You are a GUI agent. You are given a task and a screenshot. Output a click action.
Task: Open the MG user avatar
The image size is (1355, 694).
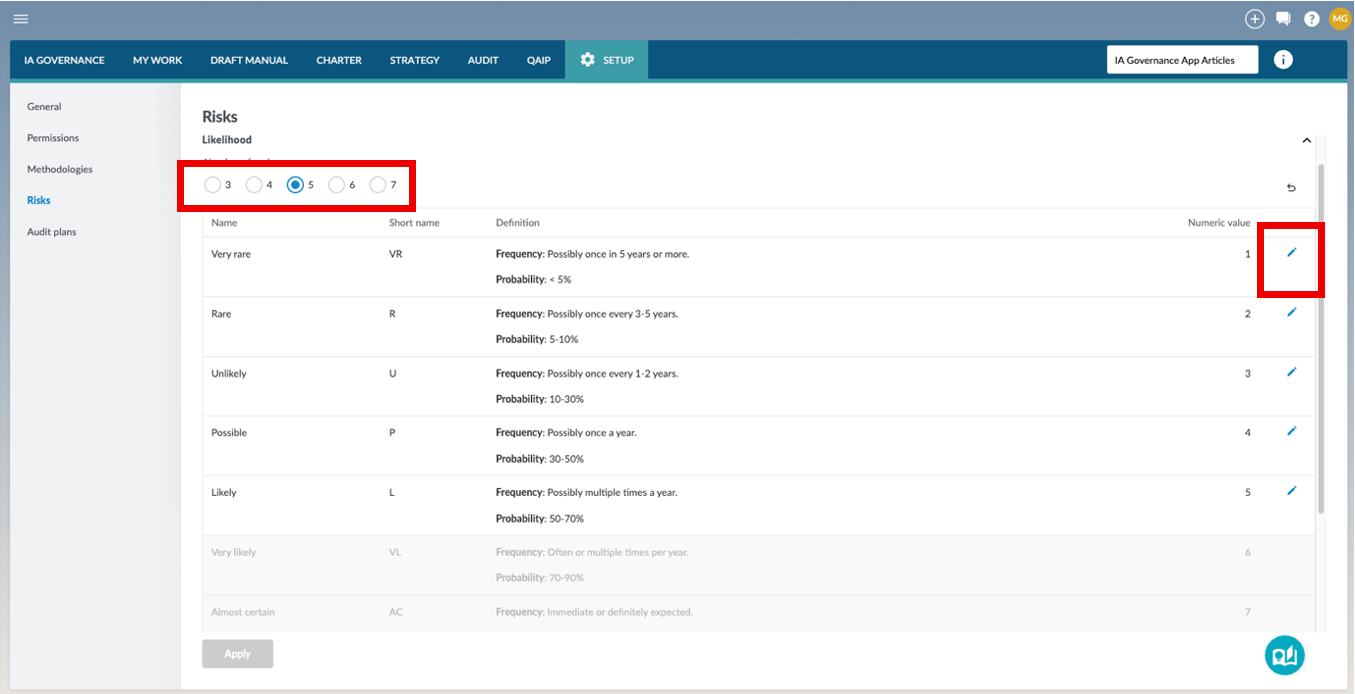click(x=1340, y=19)
